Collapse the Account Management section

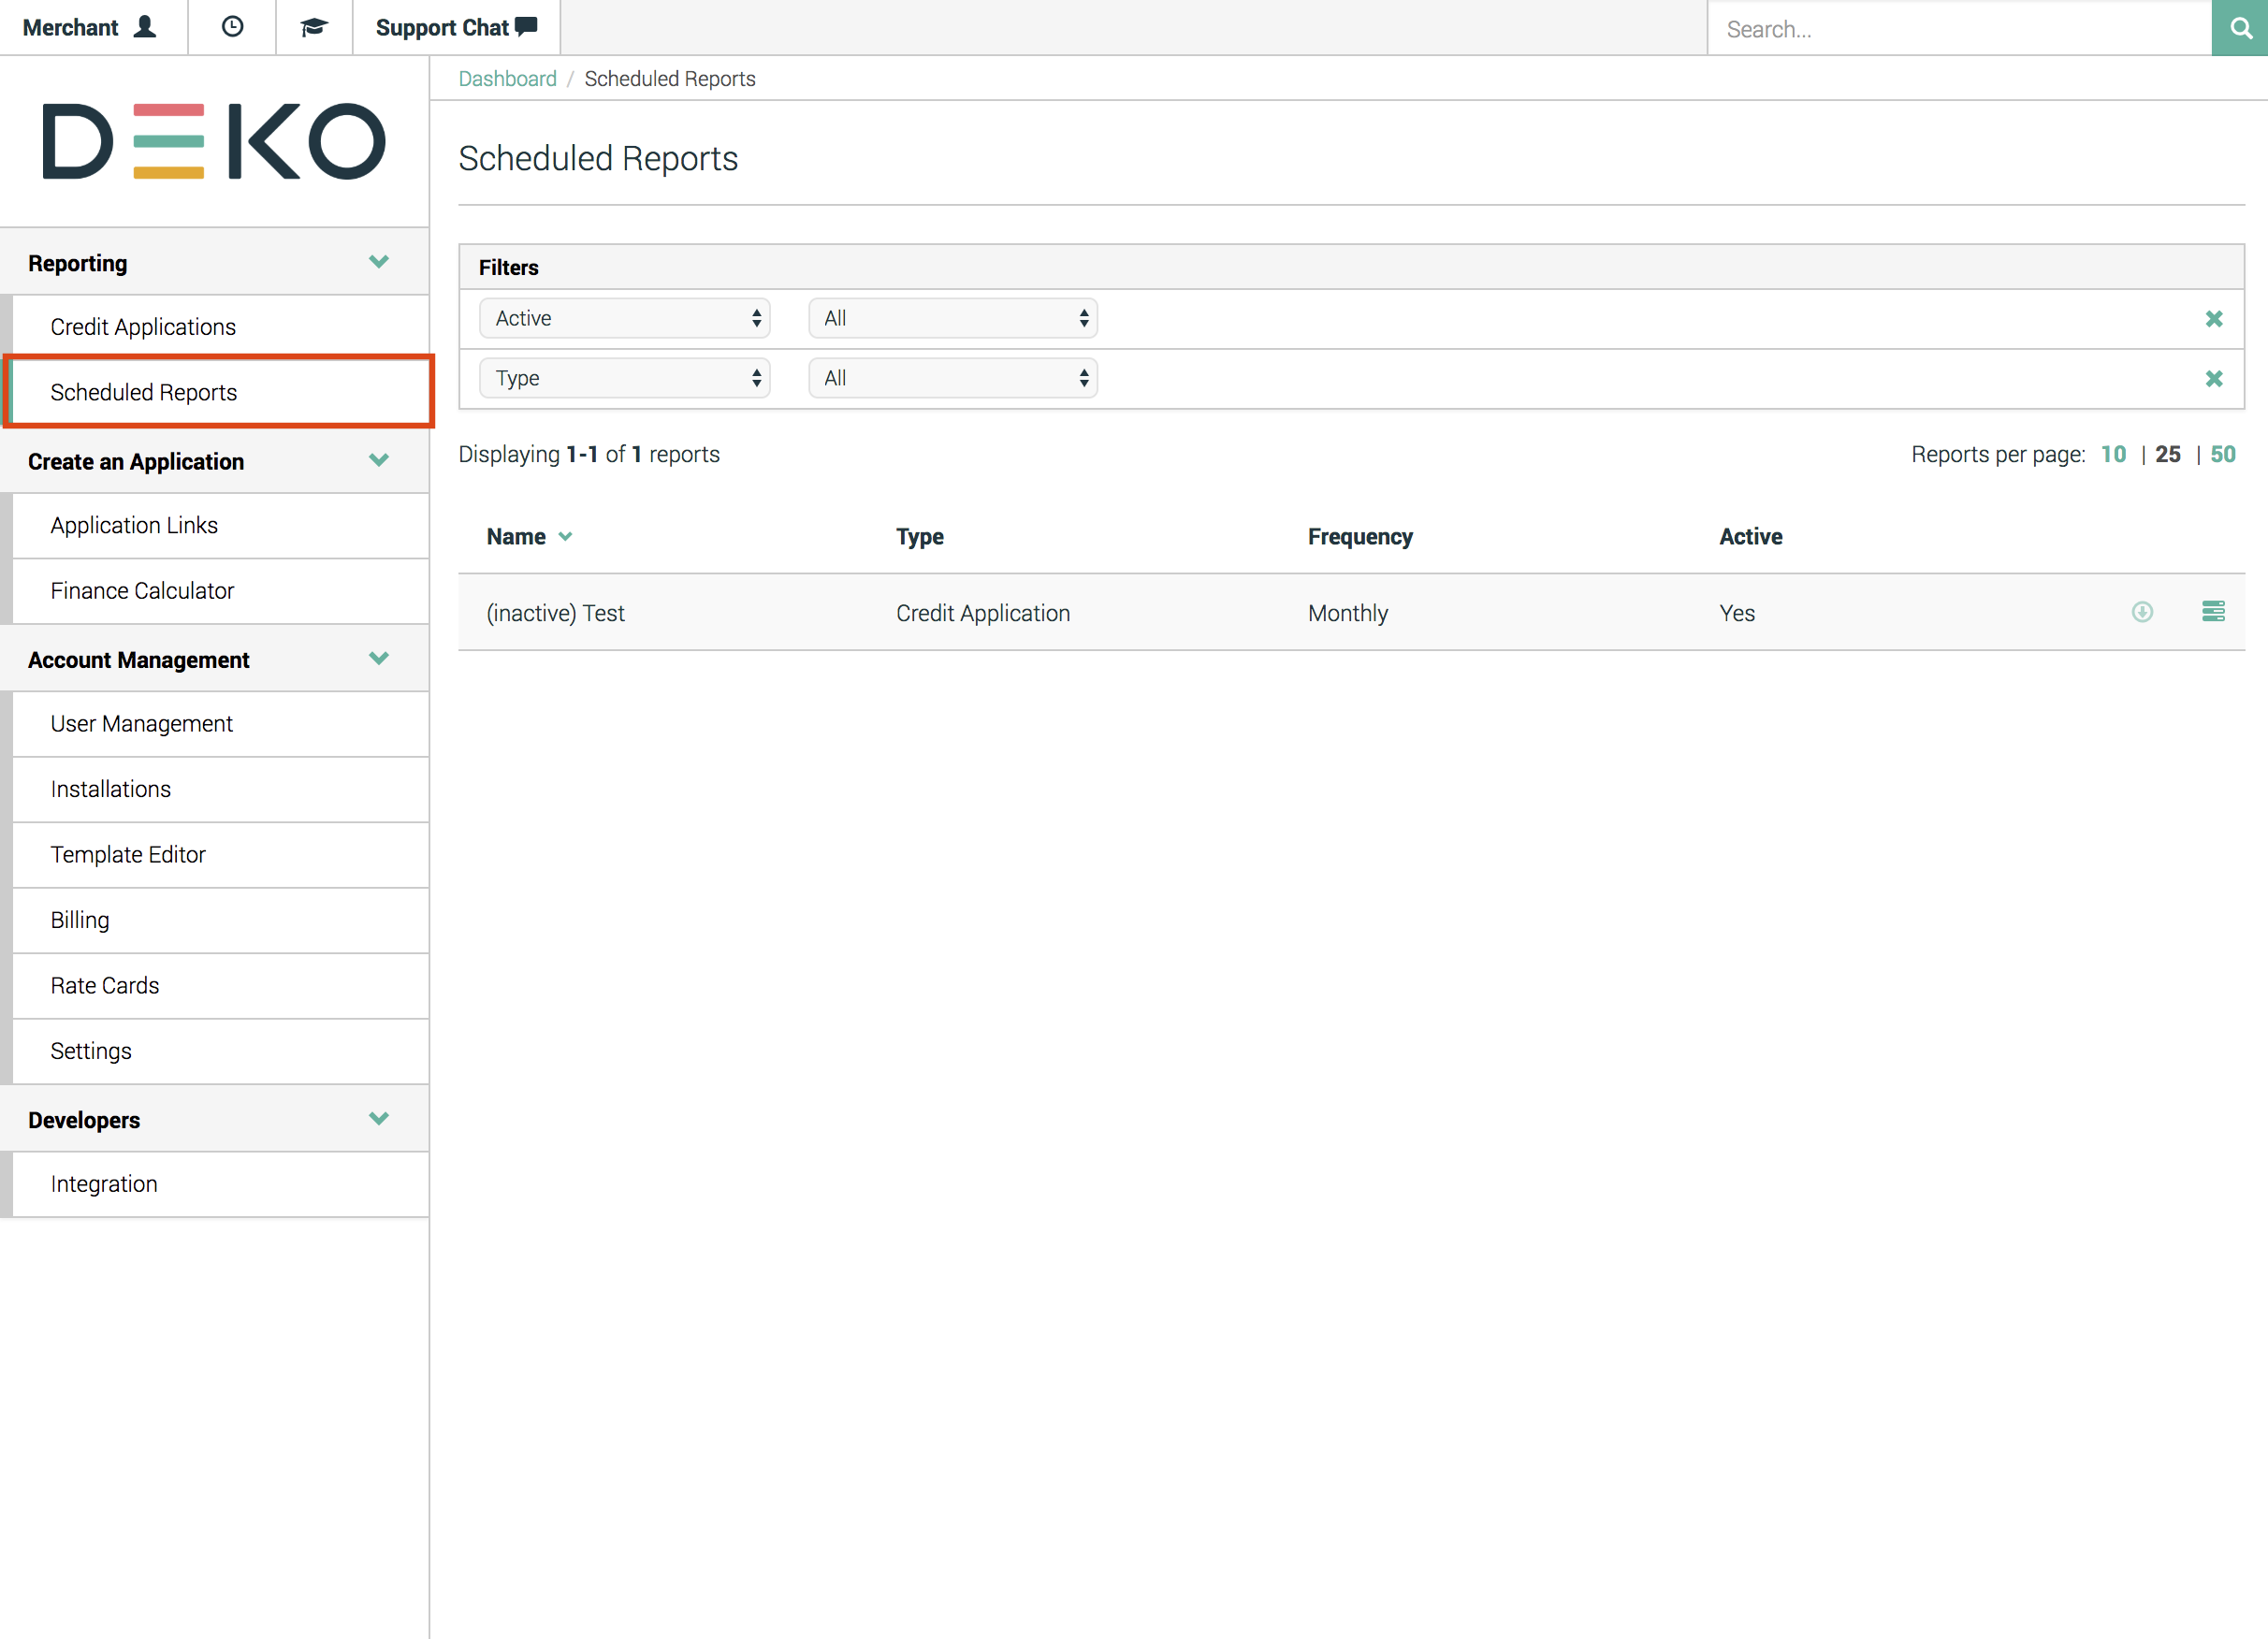378,659
